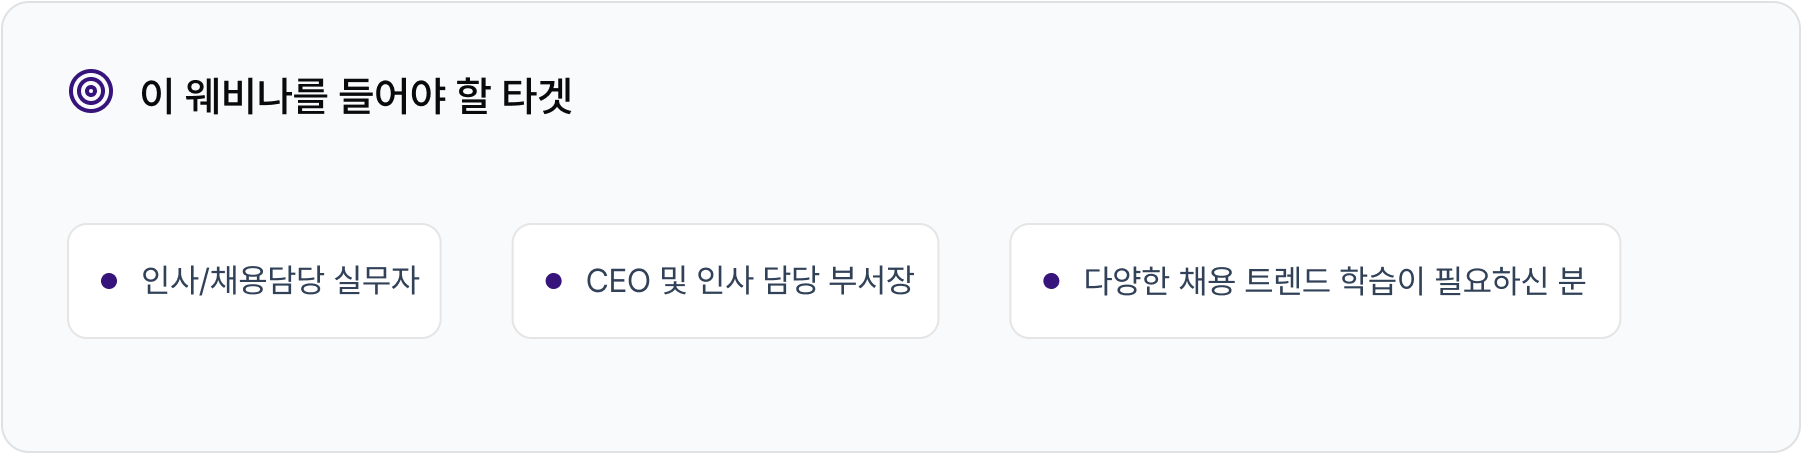Click the bullet dot before 다양한 채용 트렌드
Image resolution: width=1801 pixels, height=453 pixels.
pos(1051,281)
